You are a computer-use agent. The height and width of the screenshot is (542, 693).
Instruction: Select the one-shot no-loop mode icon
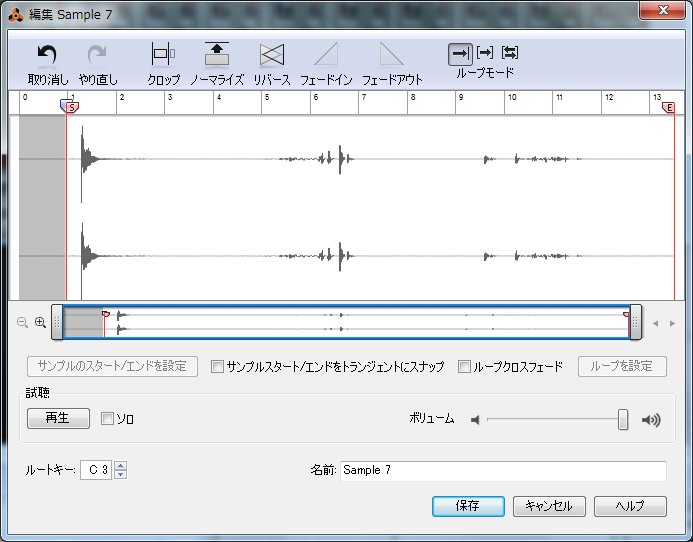click(x=460, y=54)
